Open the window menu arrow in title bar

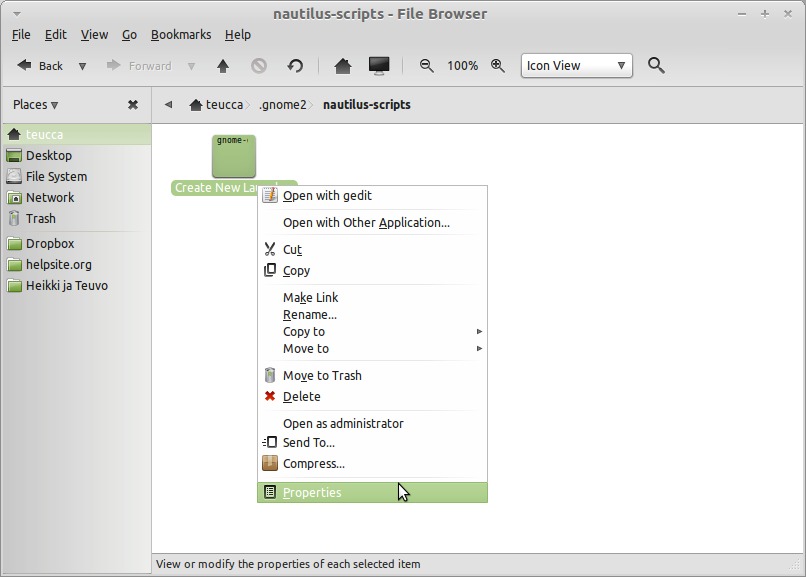16,14
